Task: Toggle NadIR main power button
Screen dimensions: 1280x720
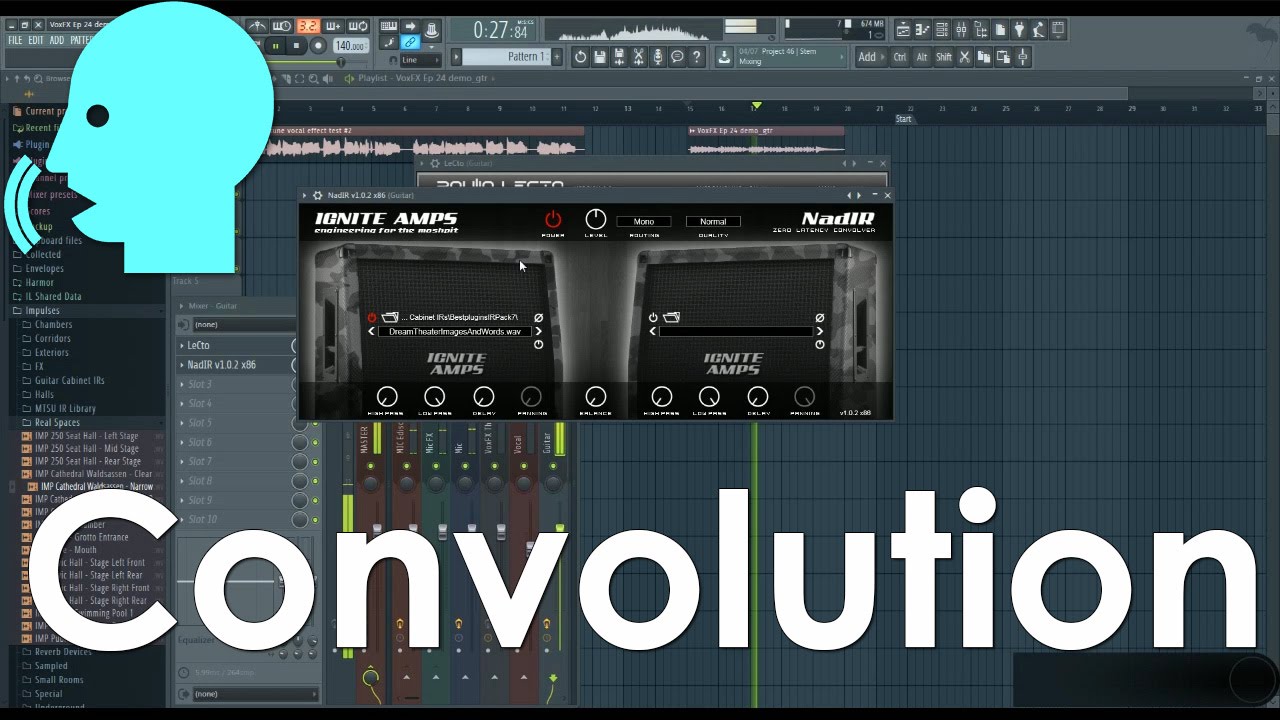Action: pos(553,219)
